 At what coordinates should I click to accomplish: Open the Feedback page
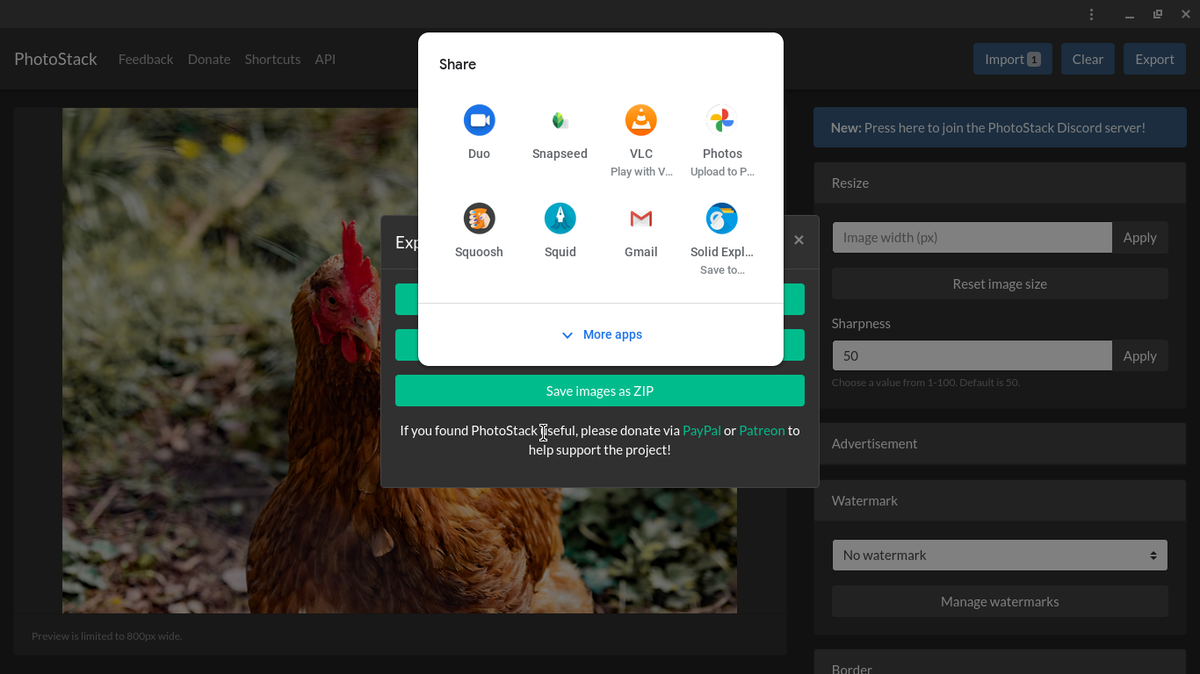(x=145, y=59)
